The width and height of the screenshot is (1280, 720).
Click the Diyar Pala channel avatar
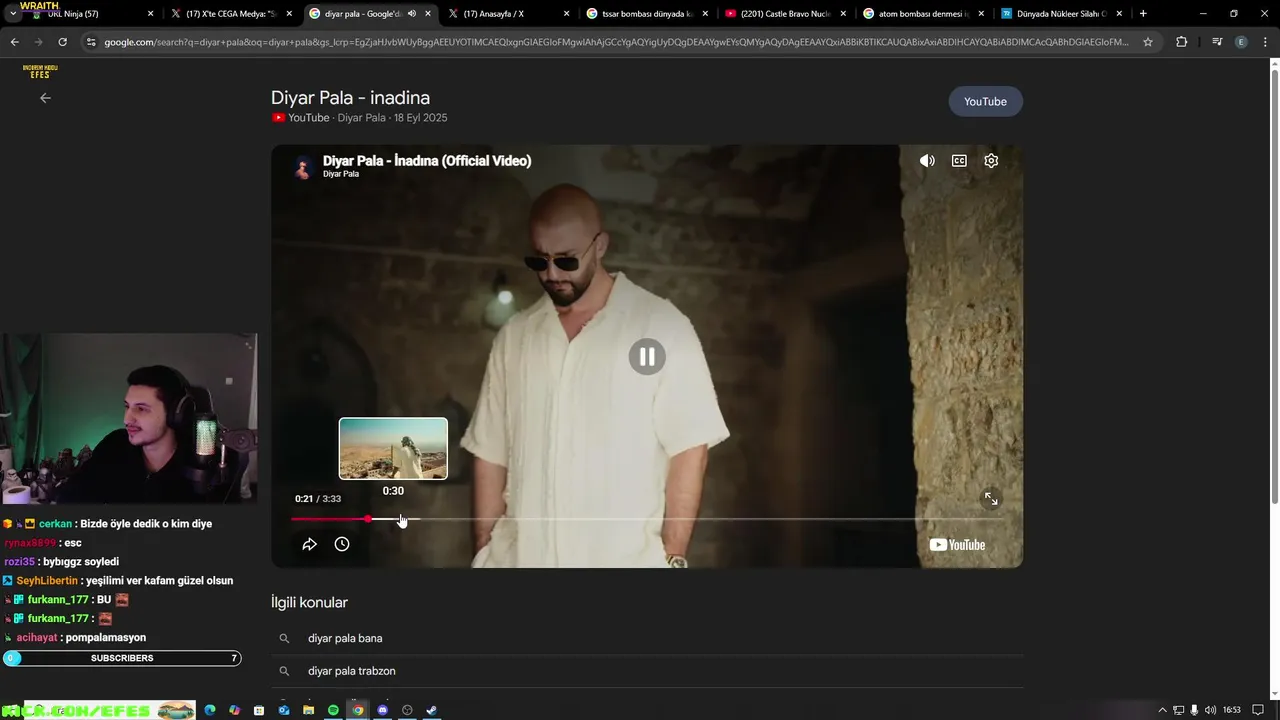point(303,167)
